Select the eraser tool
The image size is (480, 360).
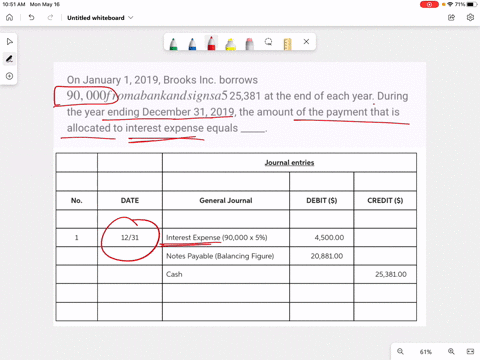[x=249, y=44]
